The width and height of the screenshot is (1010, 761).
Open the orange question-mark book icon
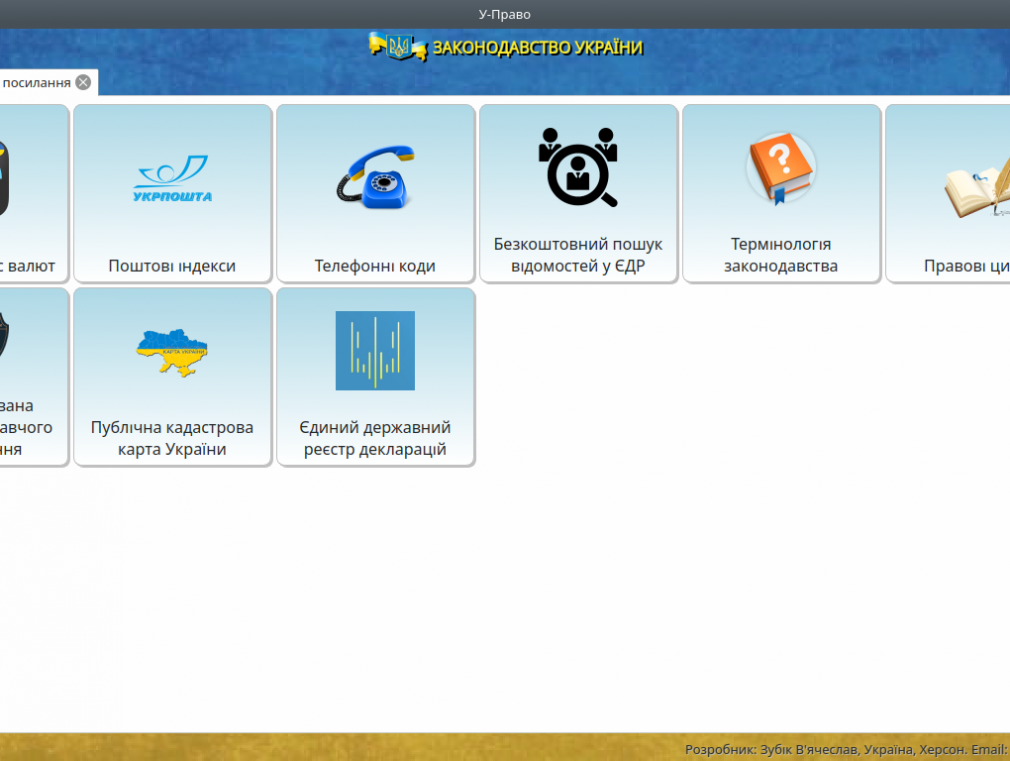[x=781, y=168]
